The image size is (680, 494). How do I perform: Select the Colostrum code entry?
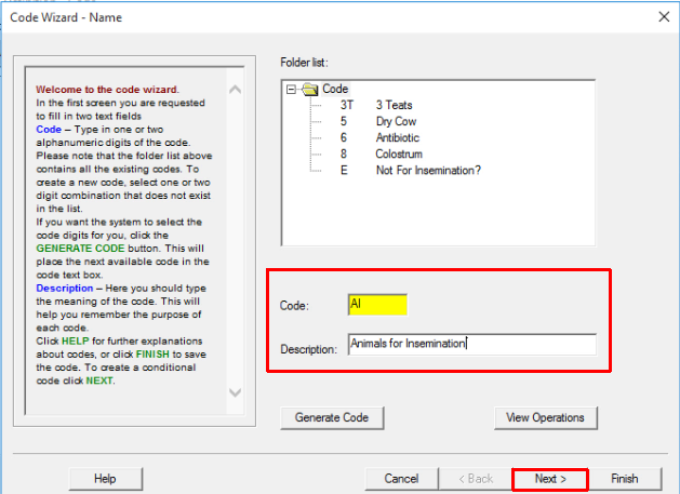pos(399,155)
